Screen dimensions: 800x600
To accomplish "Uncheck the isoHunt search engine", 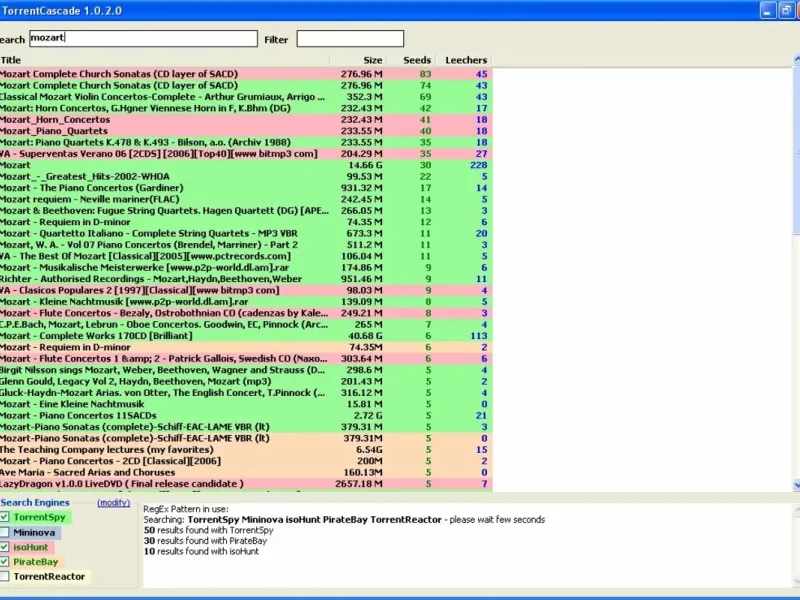I will [5, 548].
